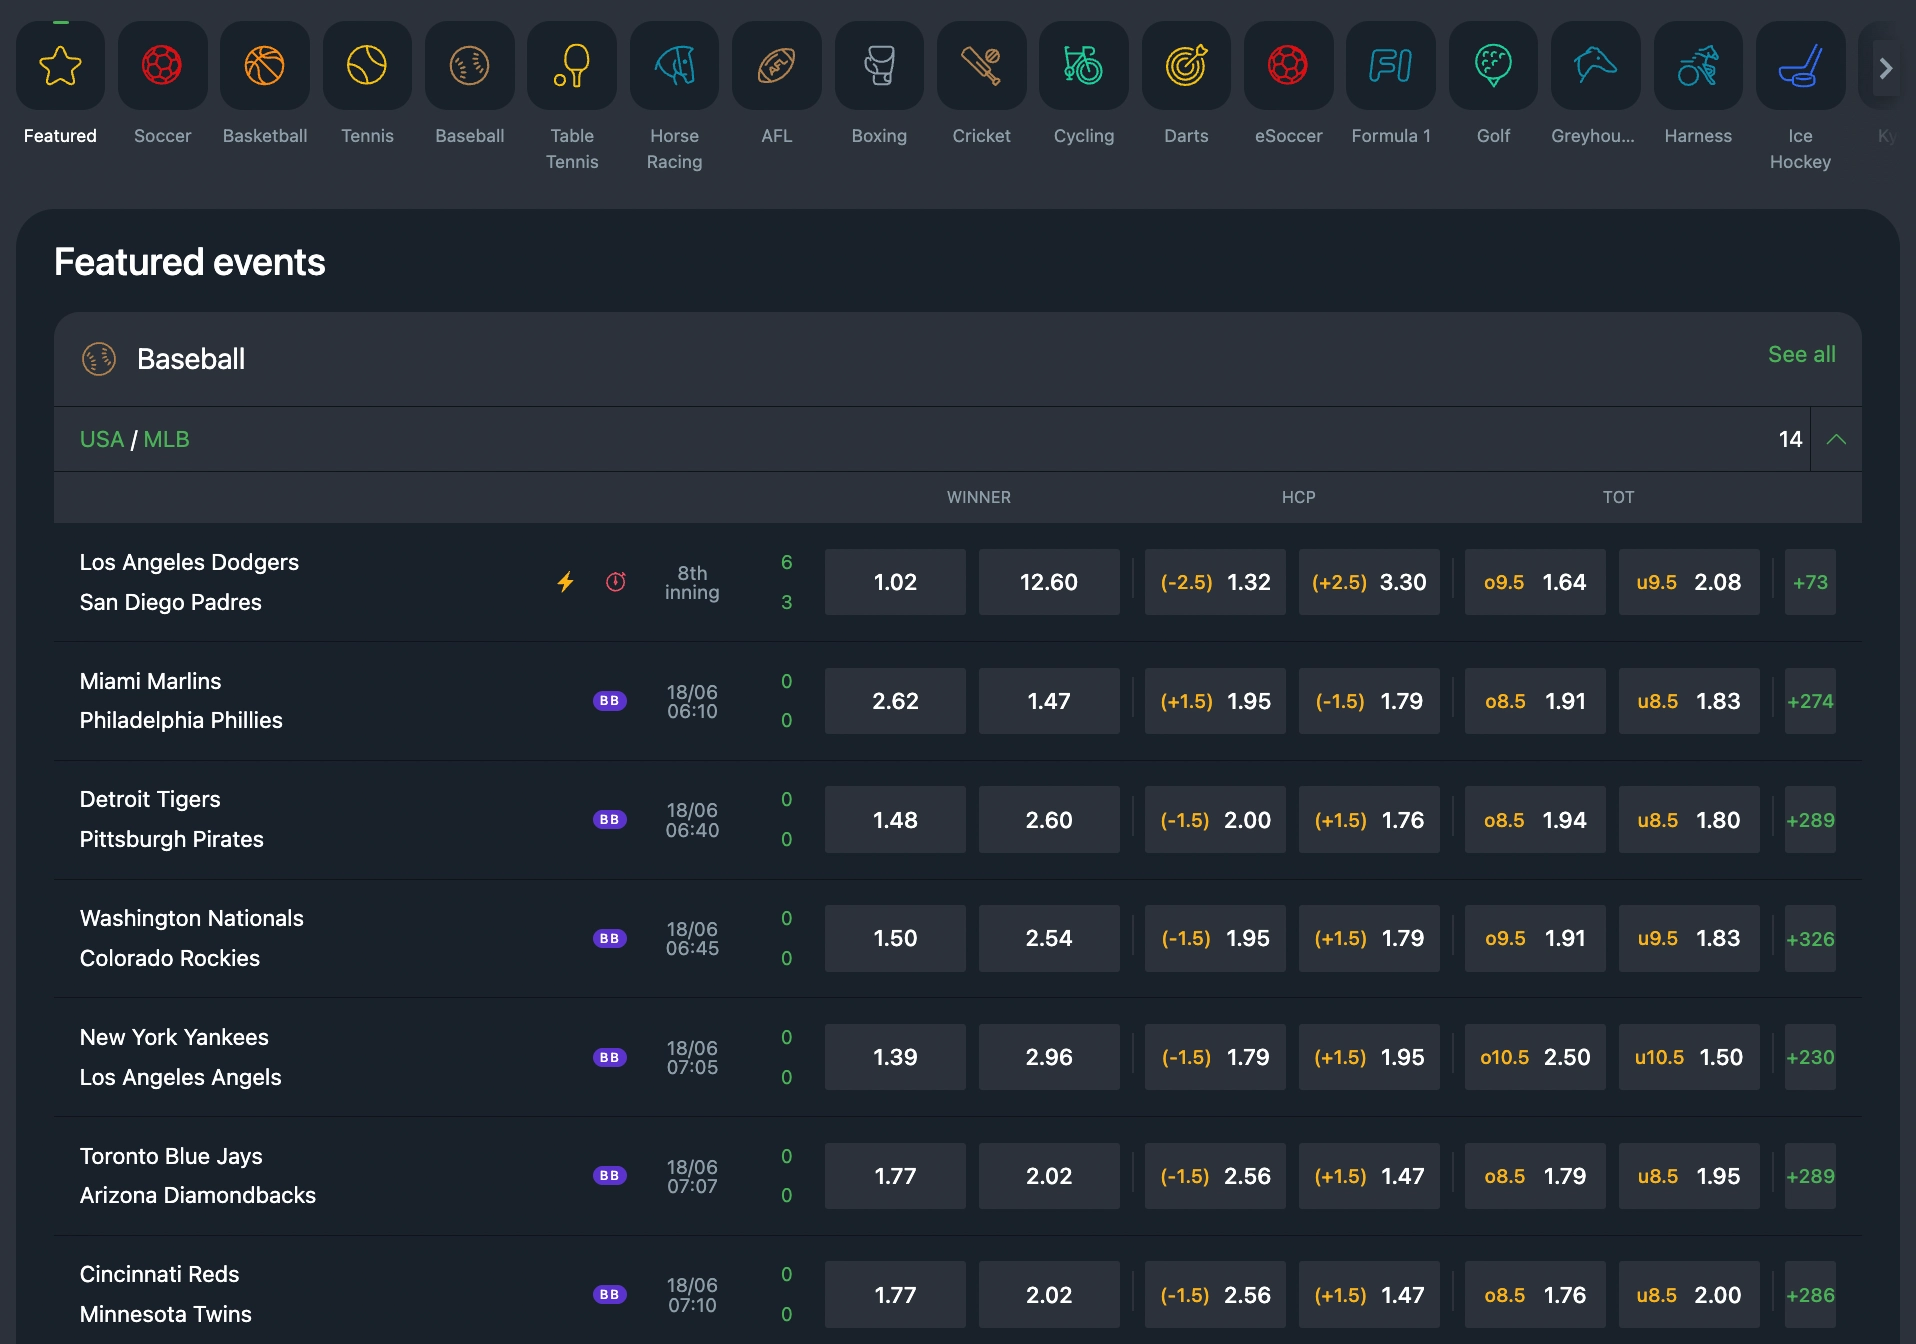Viewport: 1916px width, 1344px height.
Task: Open Cincinnati Reds match page
Action: 159,1274
